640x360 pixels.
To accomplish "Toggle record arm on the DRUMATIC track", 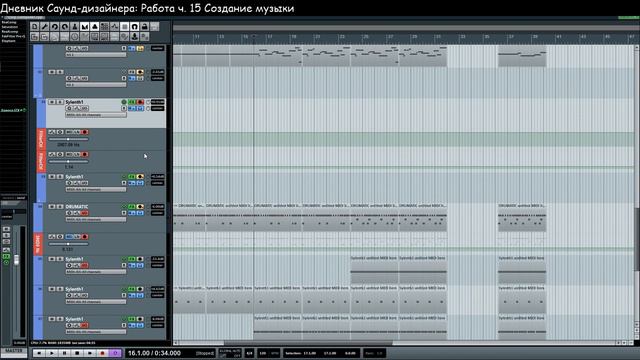I will [x=140, y=207].
